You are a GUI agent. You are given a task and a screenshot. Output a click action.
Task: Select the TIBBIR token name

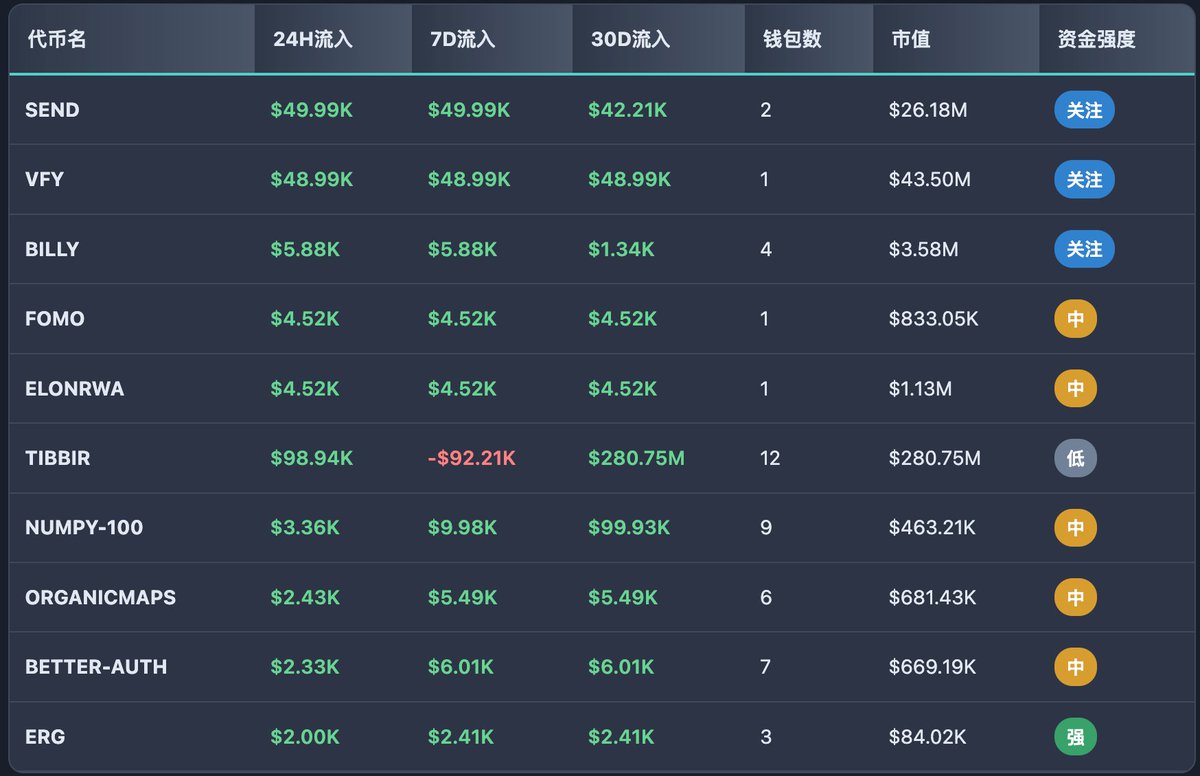click(57, 458)
